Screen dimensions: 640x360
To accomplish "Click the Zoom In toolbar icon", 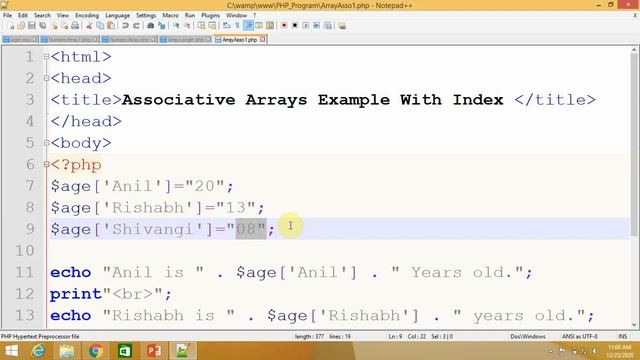I will (177, 26).
